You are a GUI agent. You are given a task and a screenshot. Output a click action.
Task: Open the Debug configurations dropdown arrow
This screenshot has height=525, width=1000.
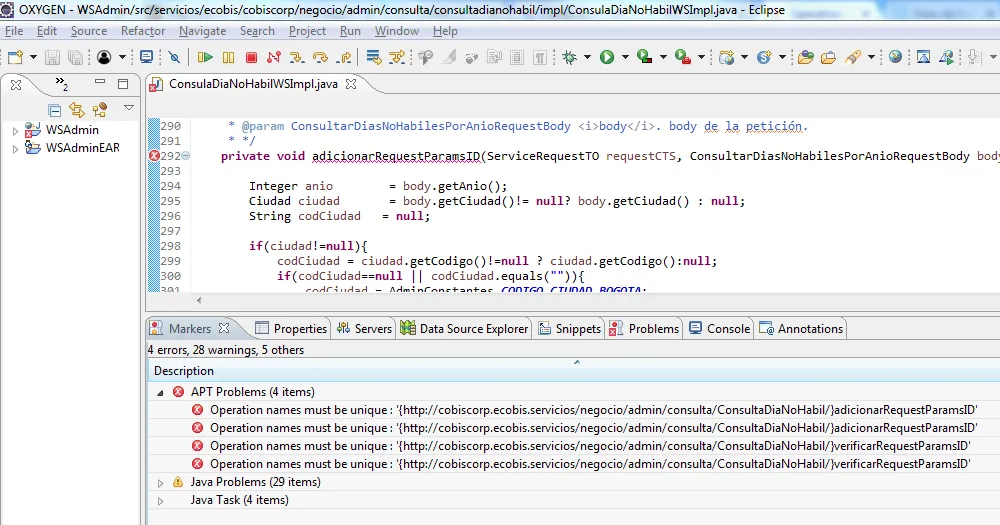tap(587, 57)
